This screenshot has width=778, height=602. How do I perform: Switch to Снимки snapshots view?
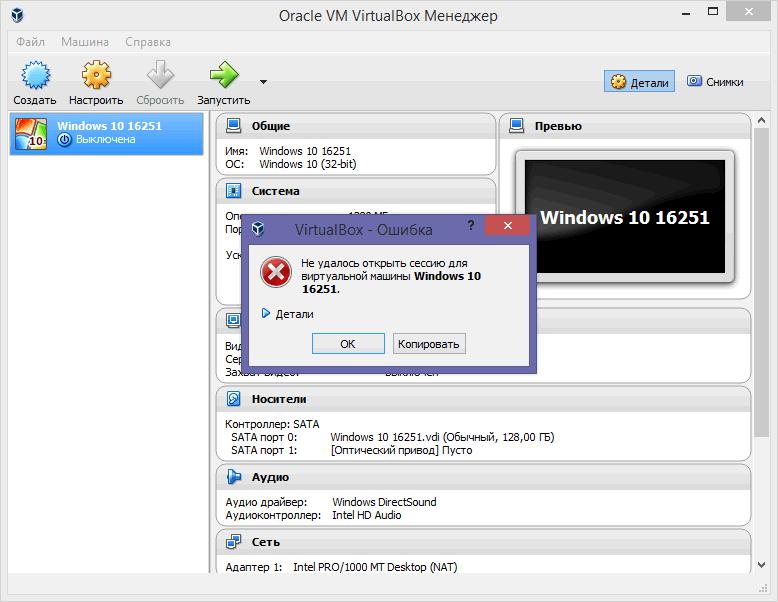click(715, 81)
